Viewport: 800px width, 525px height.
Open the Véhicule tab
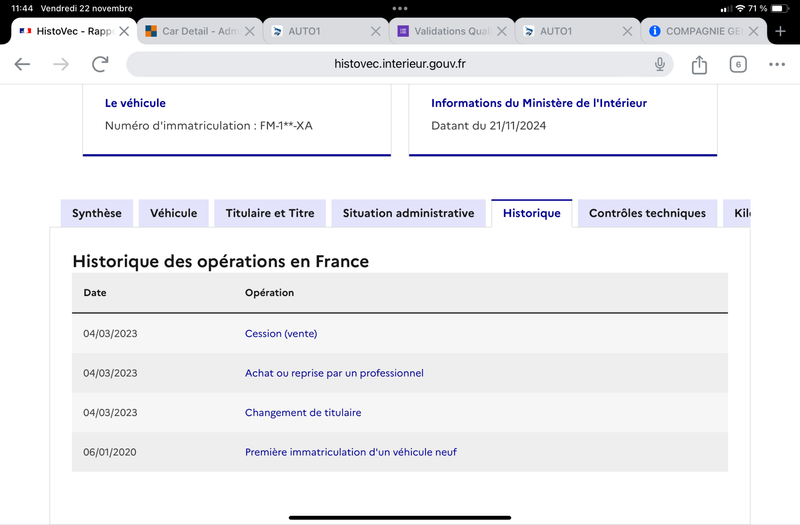[173, 213]
